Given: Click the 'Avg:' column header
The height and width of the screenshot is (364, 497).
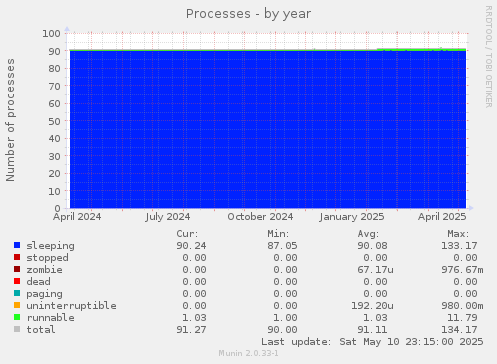Looking at the screenshot, I should coord(368,234).
